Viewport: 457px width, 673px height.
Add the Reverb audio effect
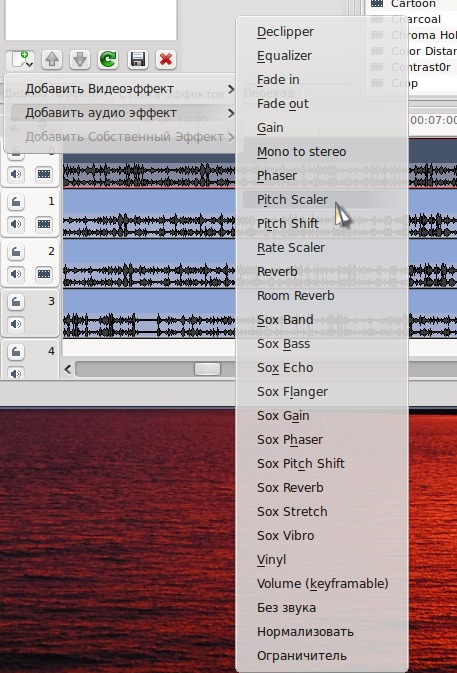point(322,272)
